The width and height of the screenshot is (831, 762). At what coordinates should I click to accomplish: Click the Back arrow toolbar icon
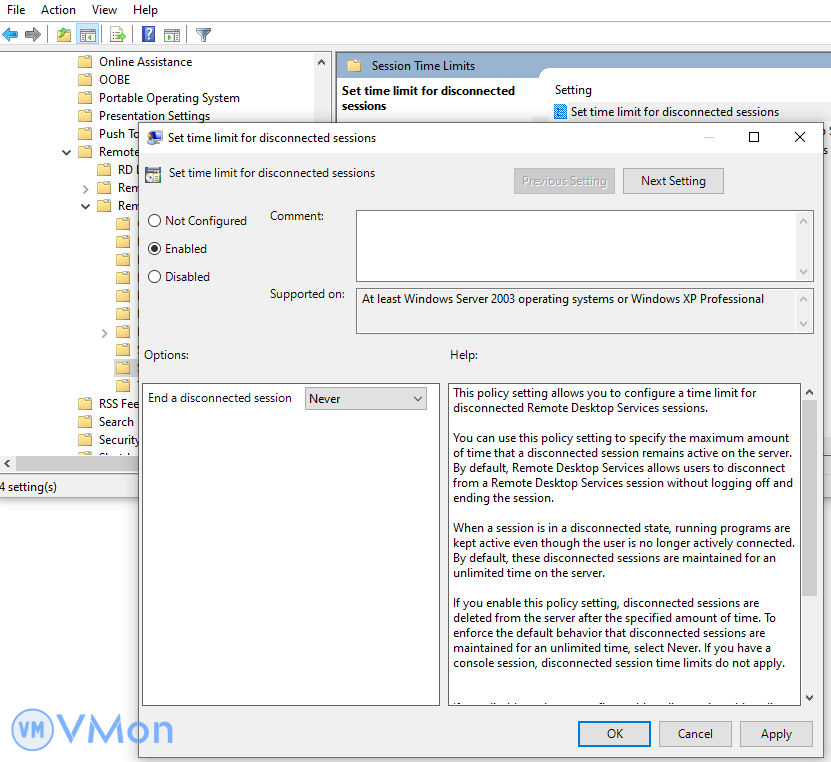click(x=11, y=35)
